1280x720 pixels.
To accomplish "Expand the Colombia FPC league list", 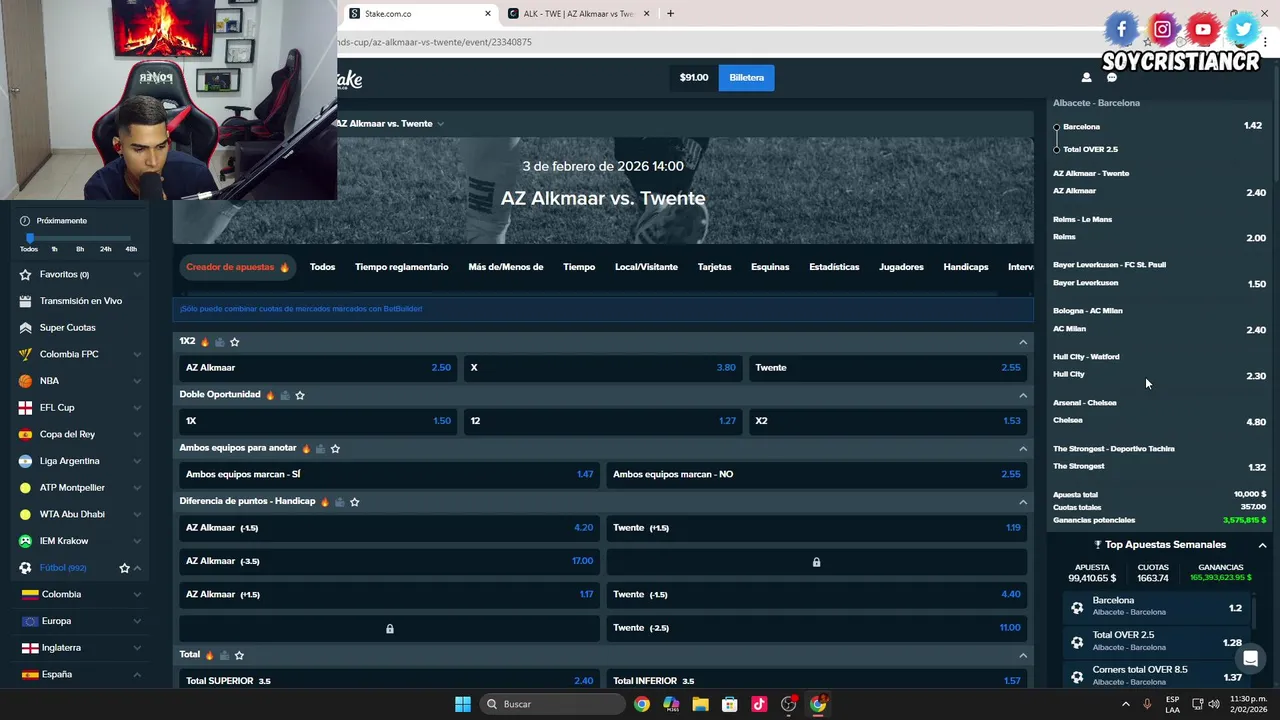I will [137, 354].
